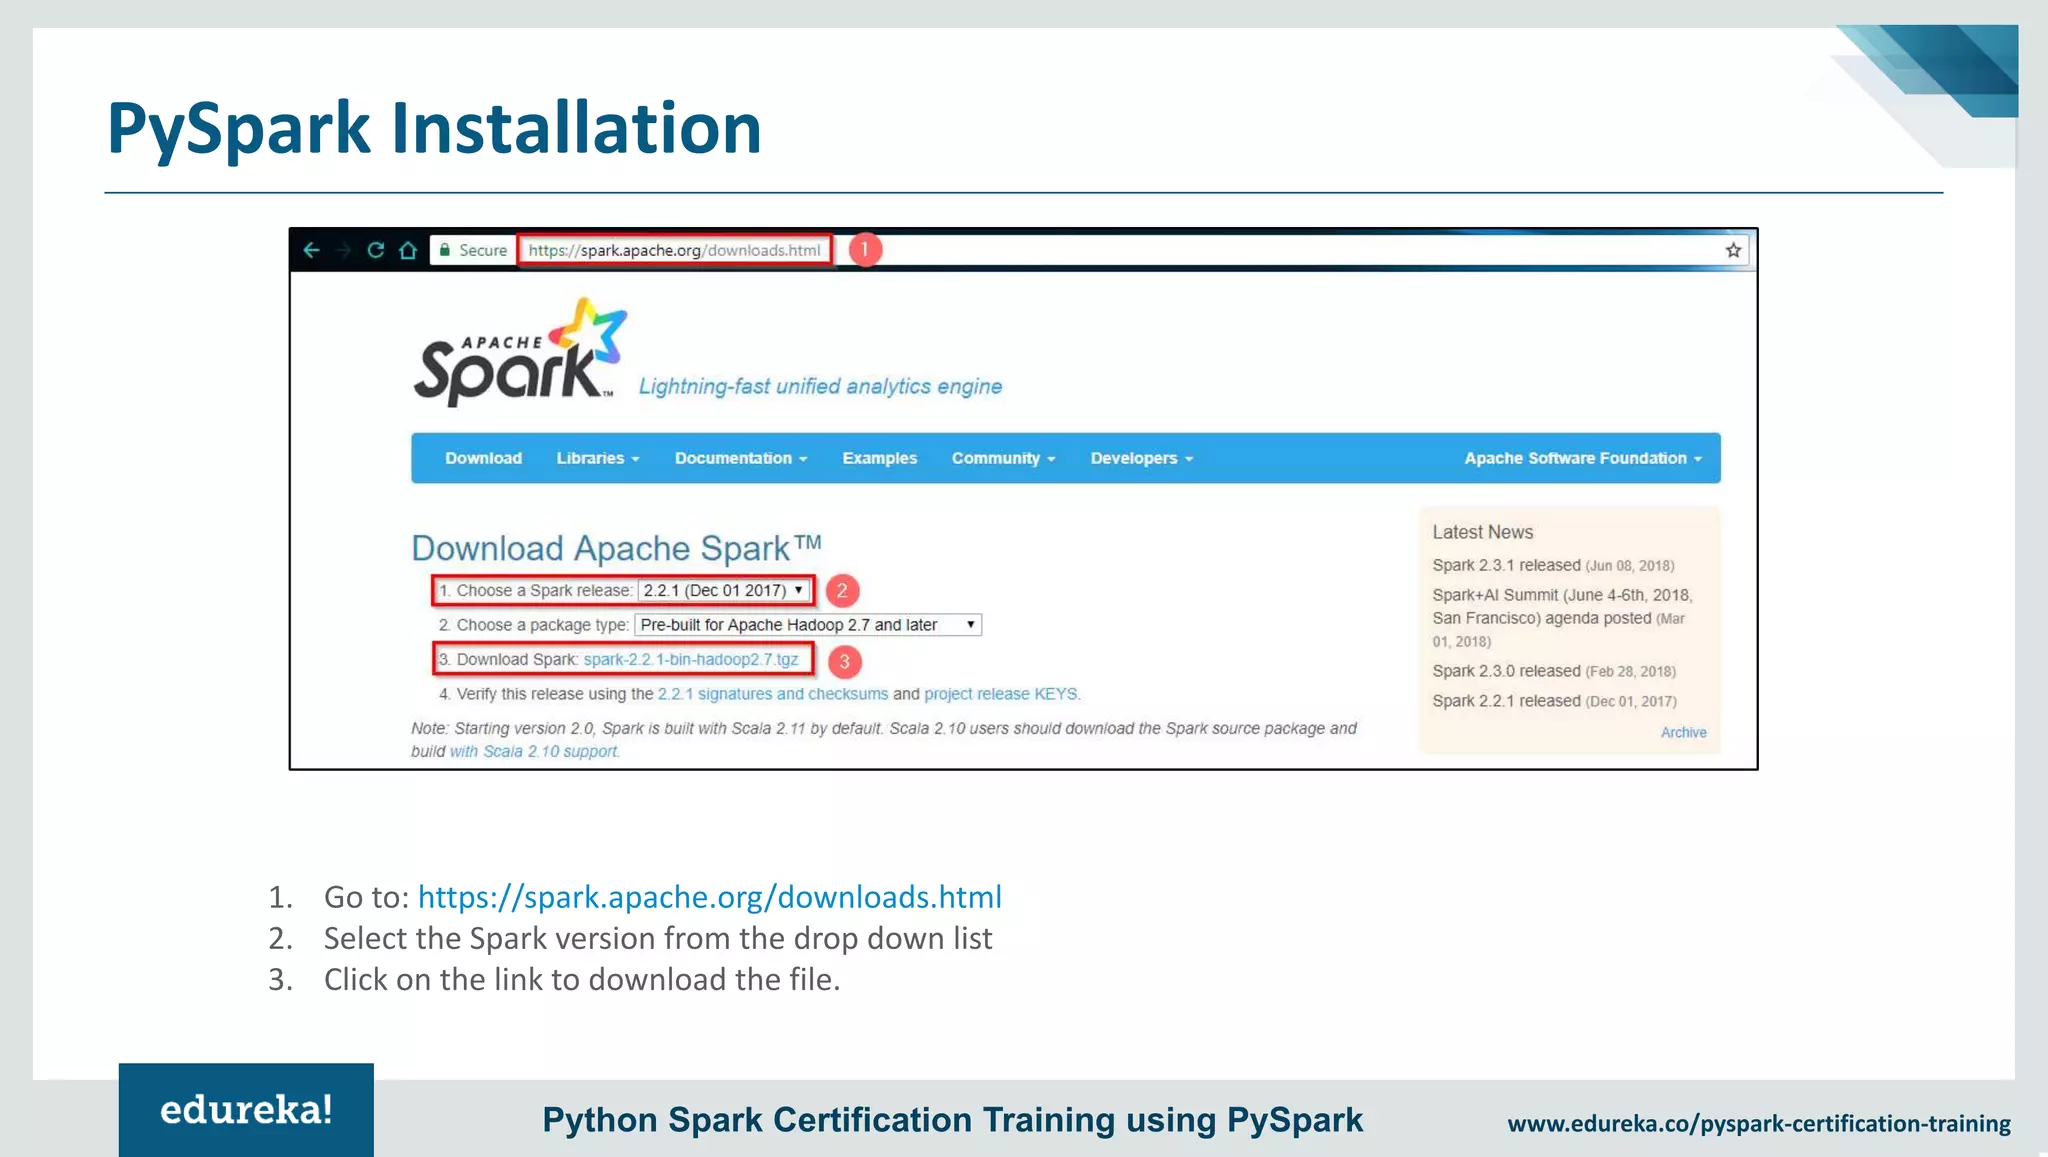Open the Download menu item
This screenshot has width=2048, height=1157.
tap(483, 458)
